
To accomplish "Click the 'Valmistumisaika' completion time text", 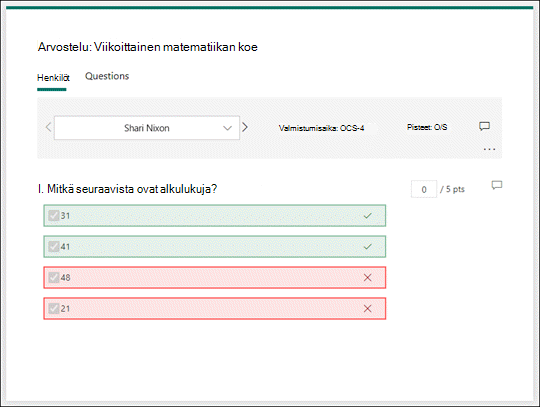I will pyautogui.click(x=321, y=128).
